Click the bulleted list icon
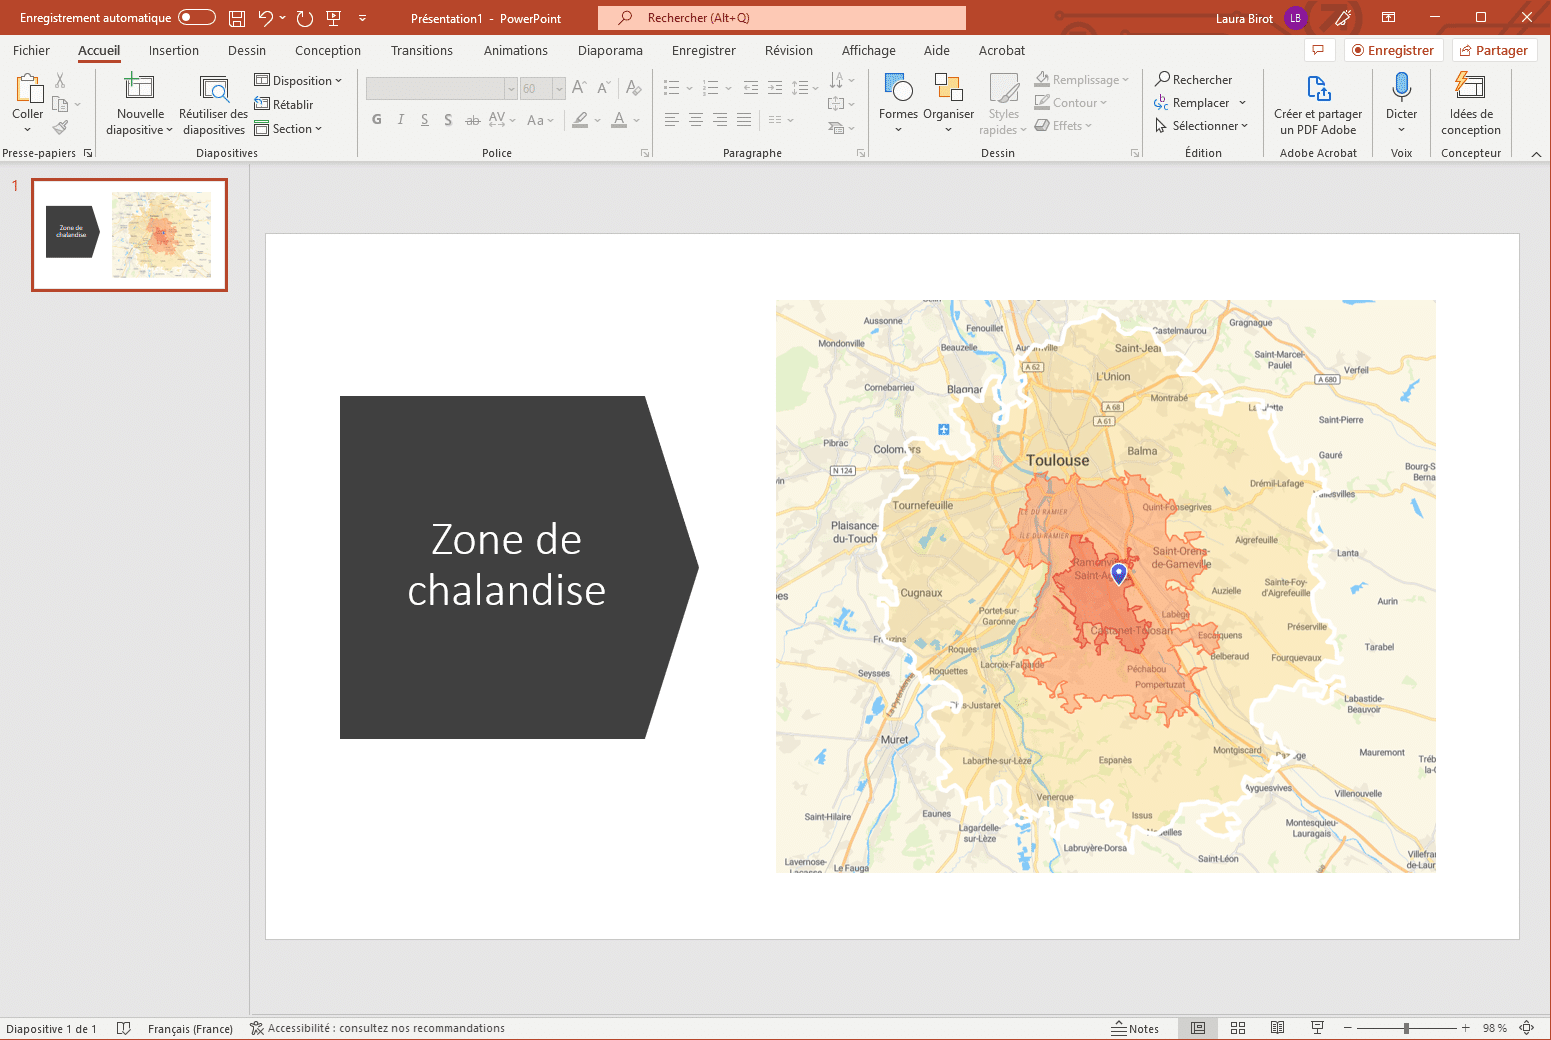This screenshot has height=1040, width=1551. (672, 88)
